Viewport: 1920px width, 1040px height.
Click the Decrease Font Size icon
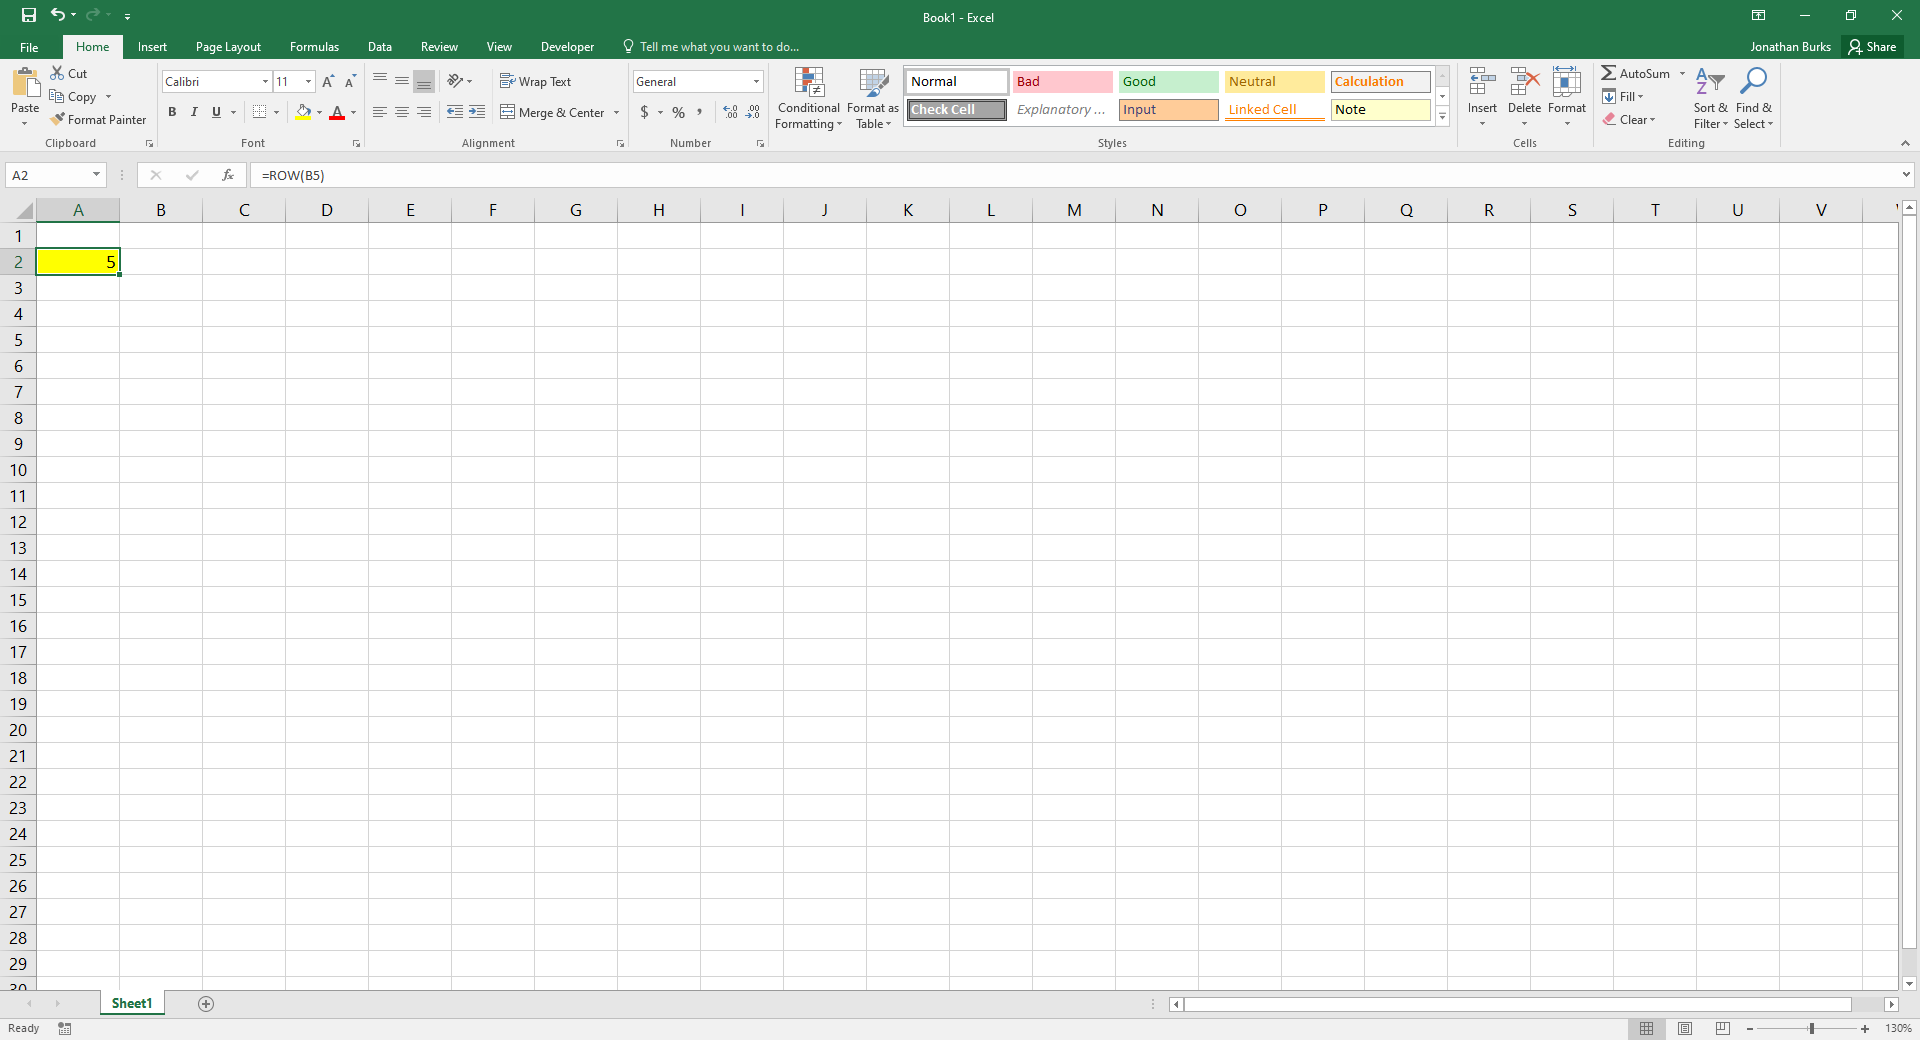tap(350, 81)
